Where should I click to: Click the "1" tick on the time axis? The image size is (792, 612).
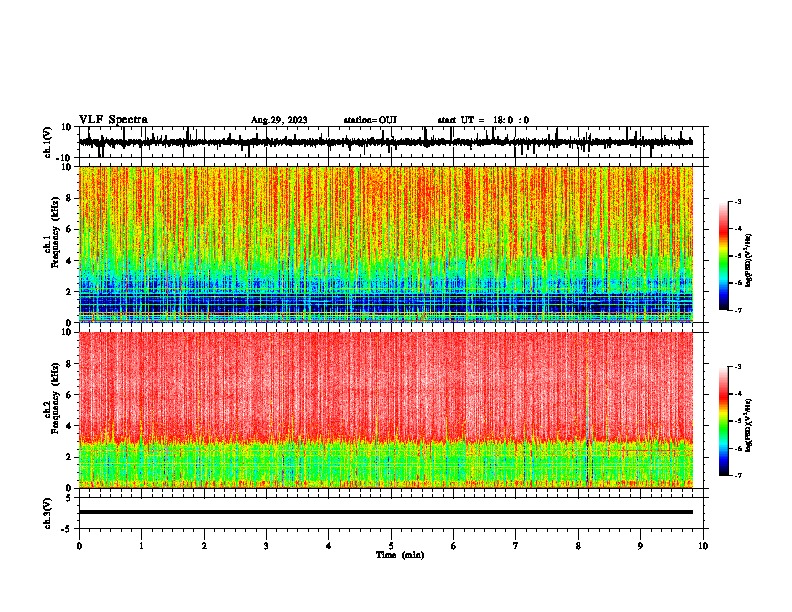pos(141,546)
